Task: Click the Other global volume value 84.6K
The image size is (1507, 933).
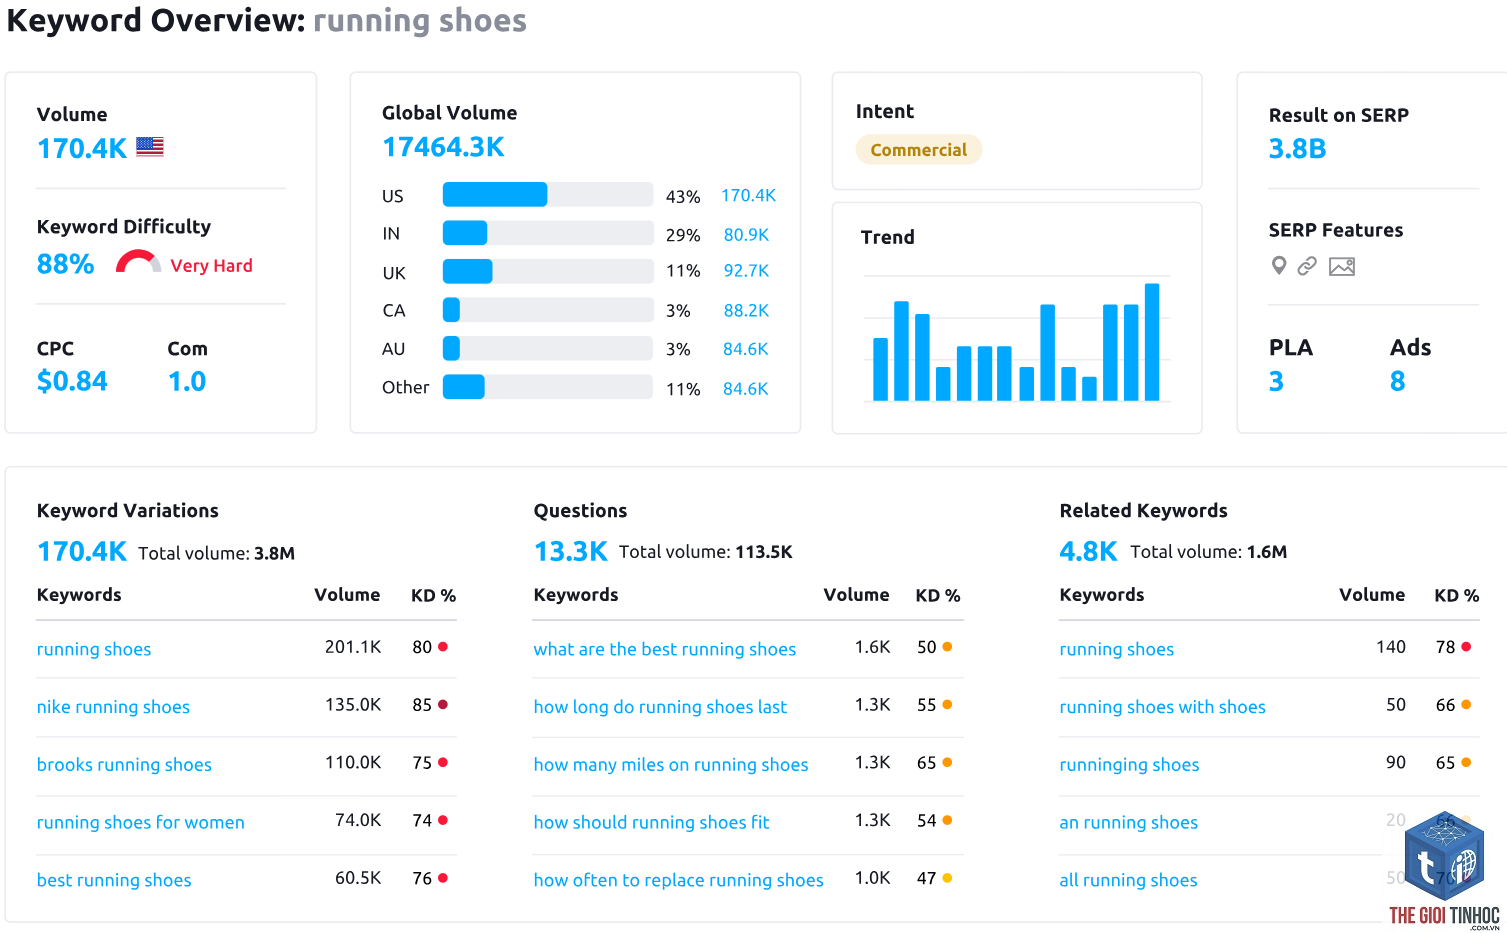Action: [x=745, y=389]
